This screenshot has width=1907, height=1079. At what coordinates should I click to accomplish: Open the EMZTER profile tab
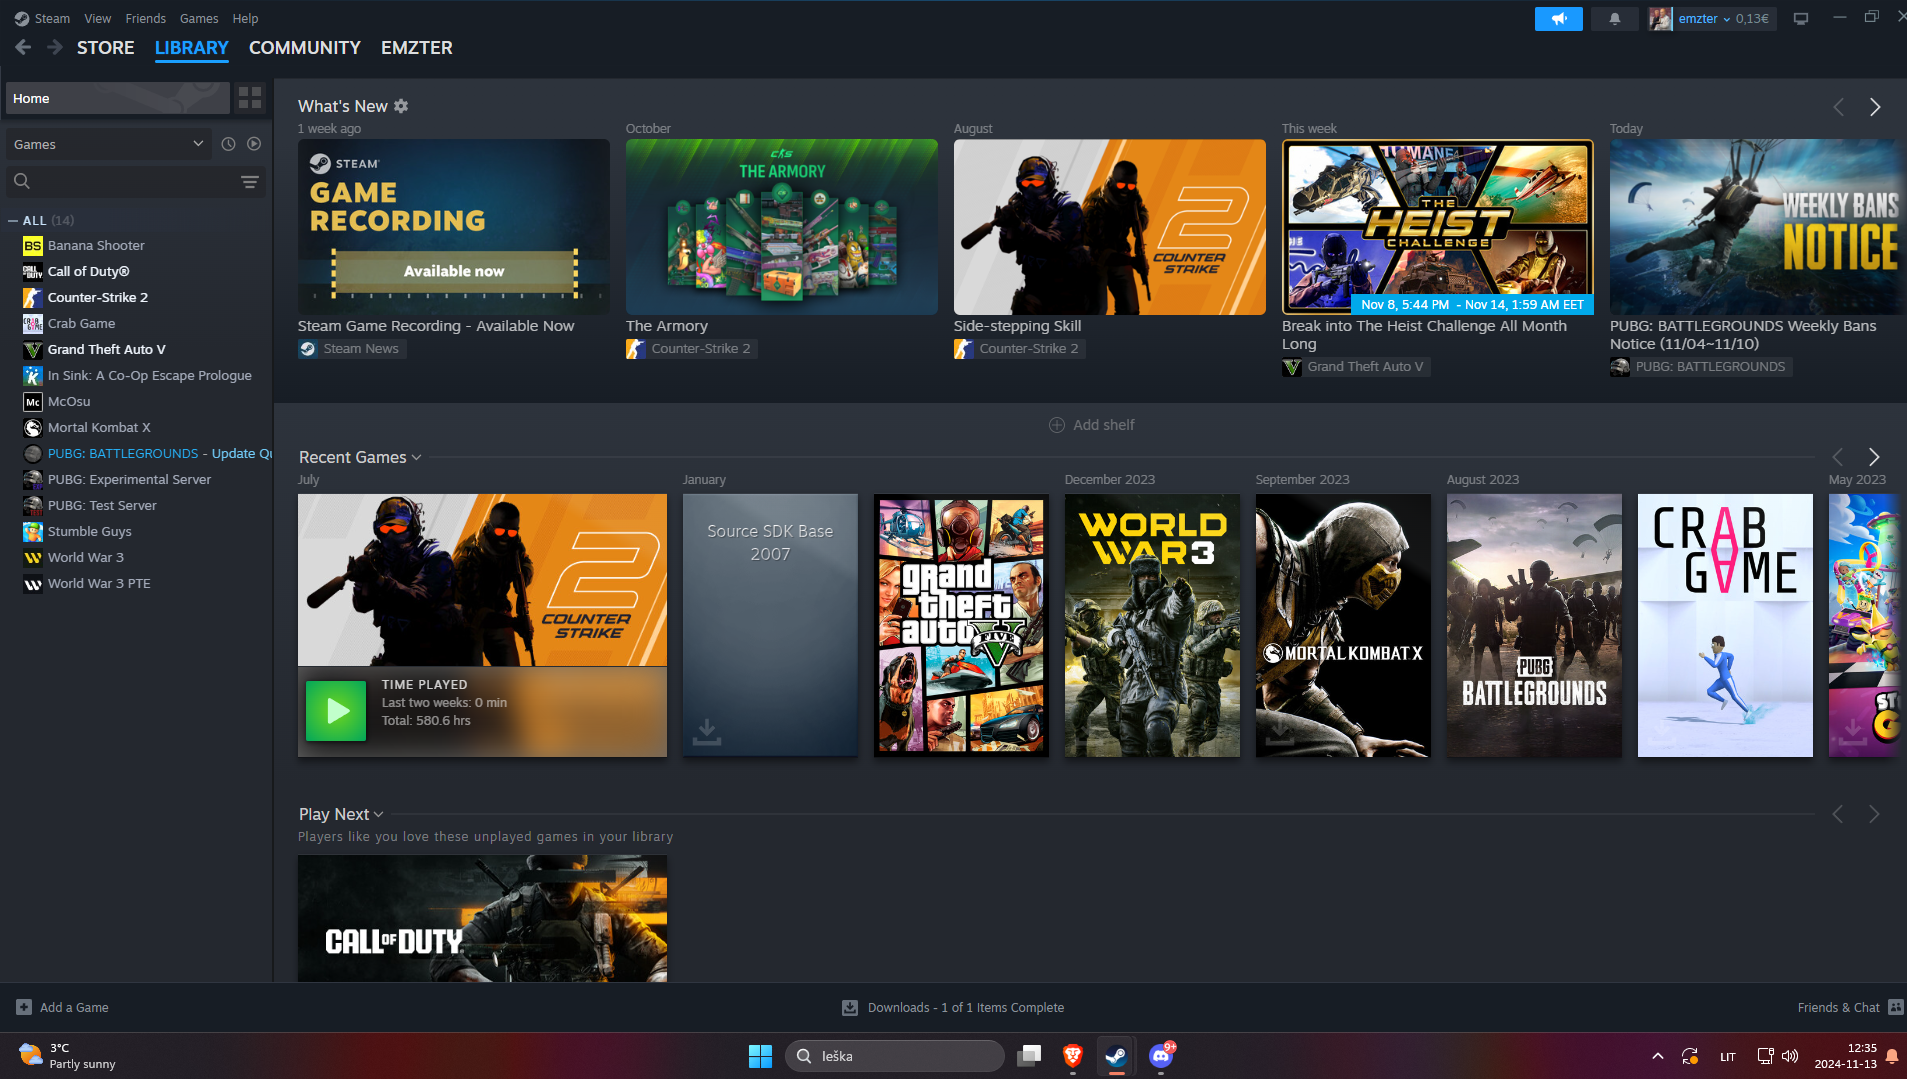coord(416,47)
